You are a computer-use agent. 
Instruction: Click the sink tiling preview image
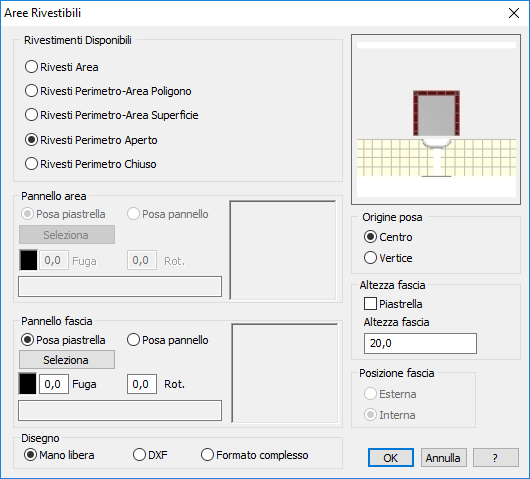[436, 119]
